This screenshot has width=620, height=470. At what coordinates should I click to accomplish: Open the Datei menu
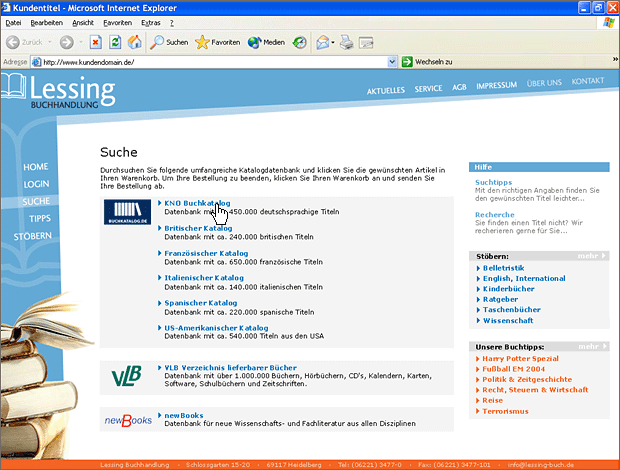point(13,23)
